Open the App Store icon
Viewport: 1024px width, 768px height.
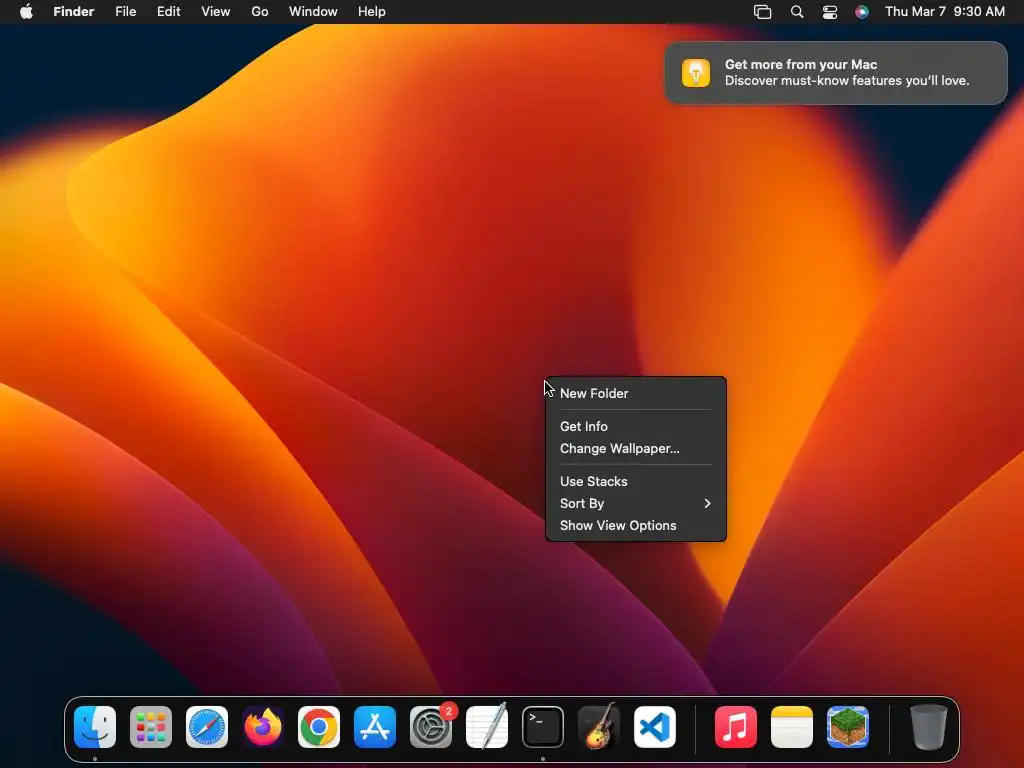point(375,726)
